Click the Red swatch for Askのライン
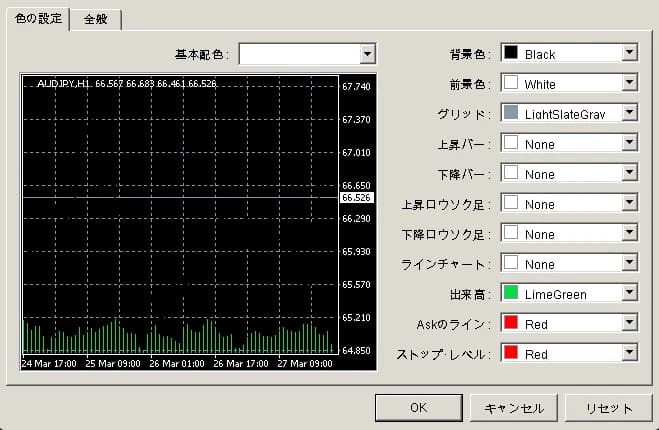 [511, 322]
